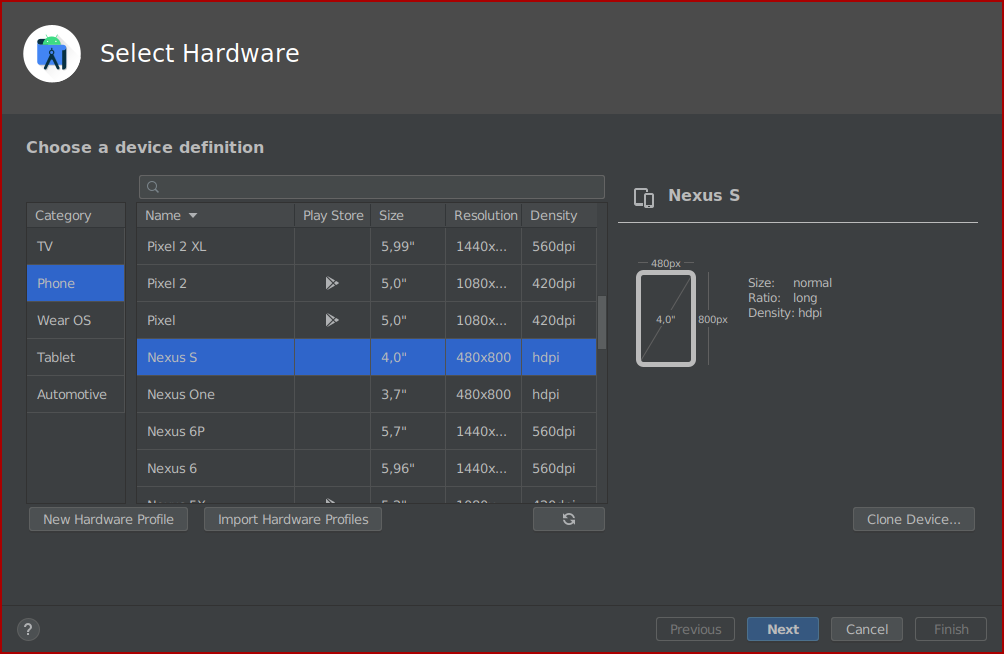This screenshot has height=654, width=1004.
Task: Select the Wear OS category
Action: (76, 320)
